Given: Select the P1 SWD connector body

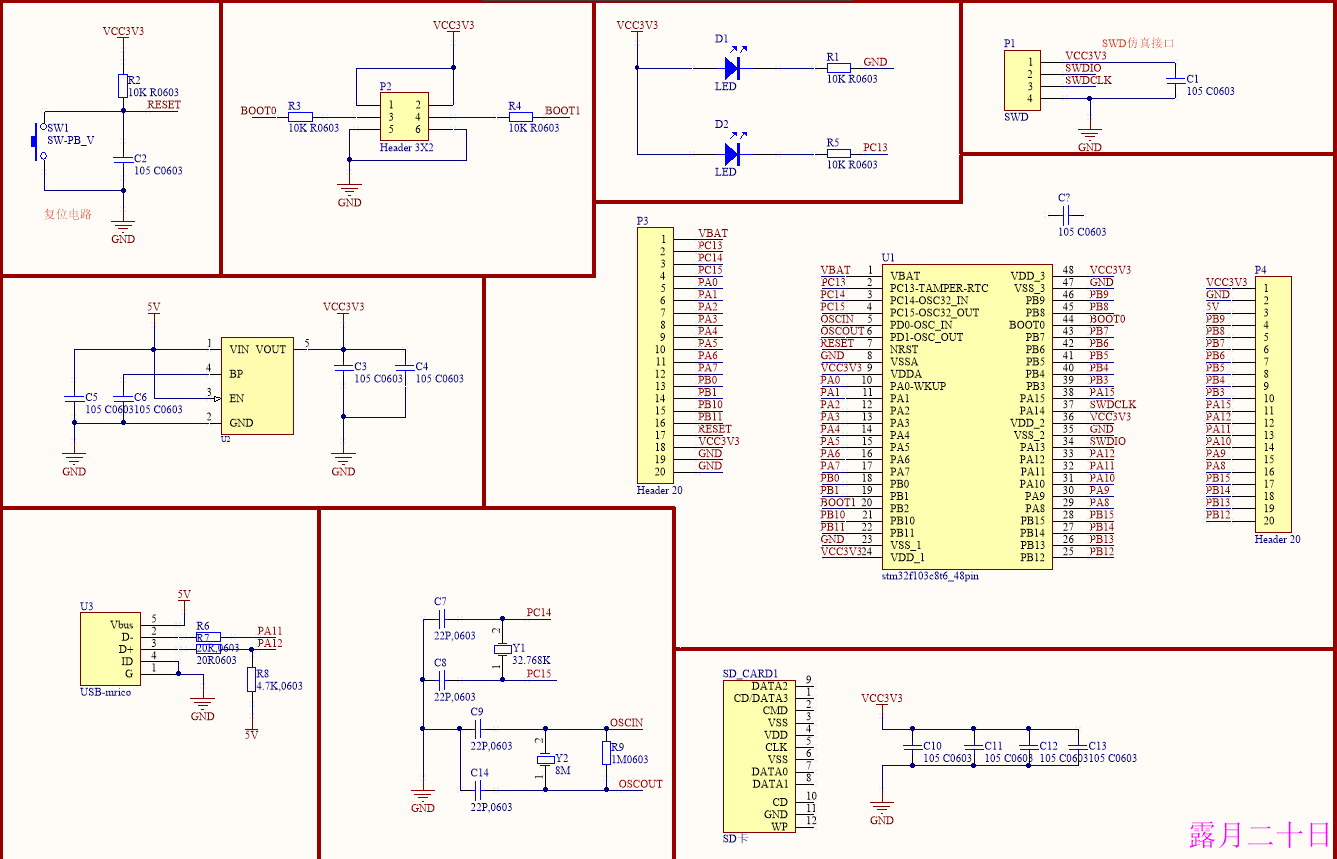Looking at the screenshot, I should (1022, 80).
